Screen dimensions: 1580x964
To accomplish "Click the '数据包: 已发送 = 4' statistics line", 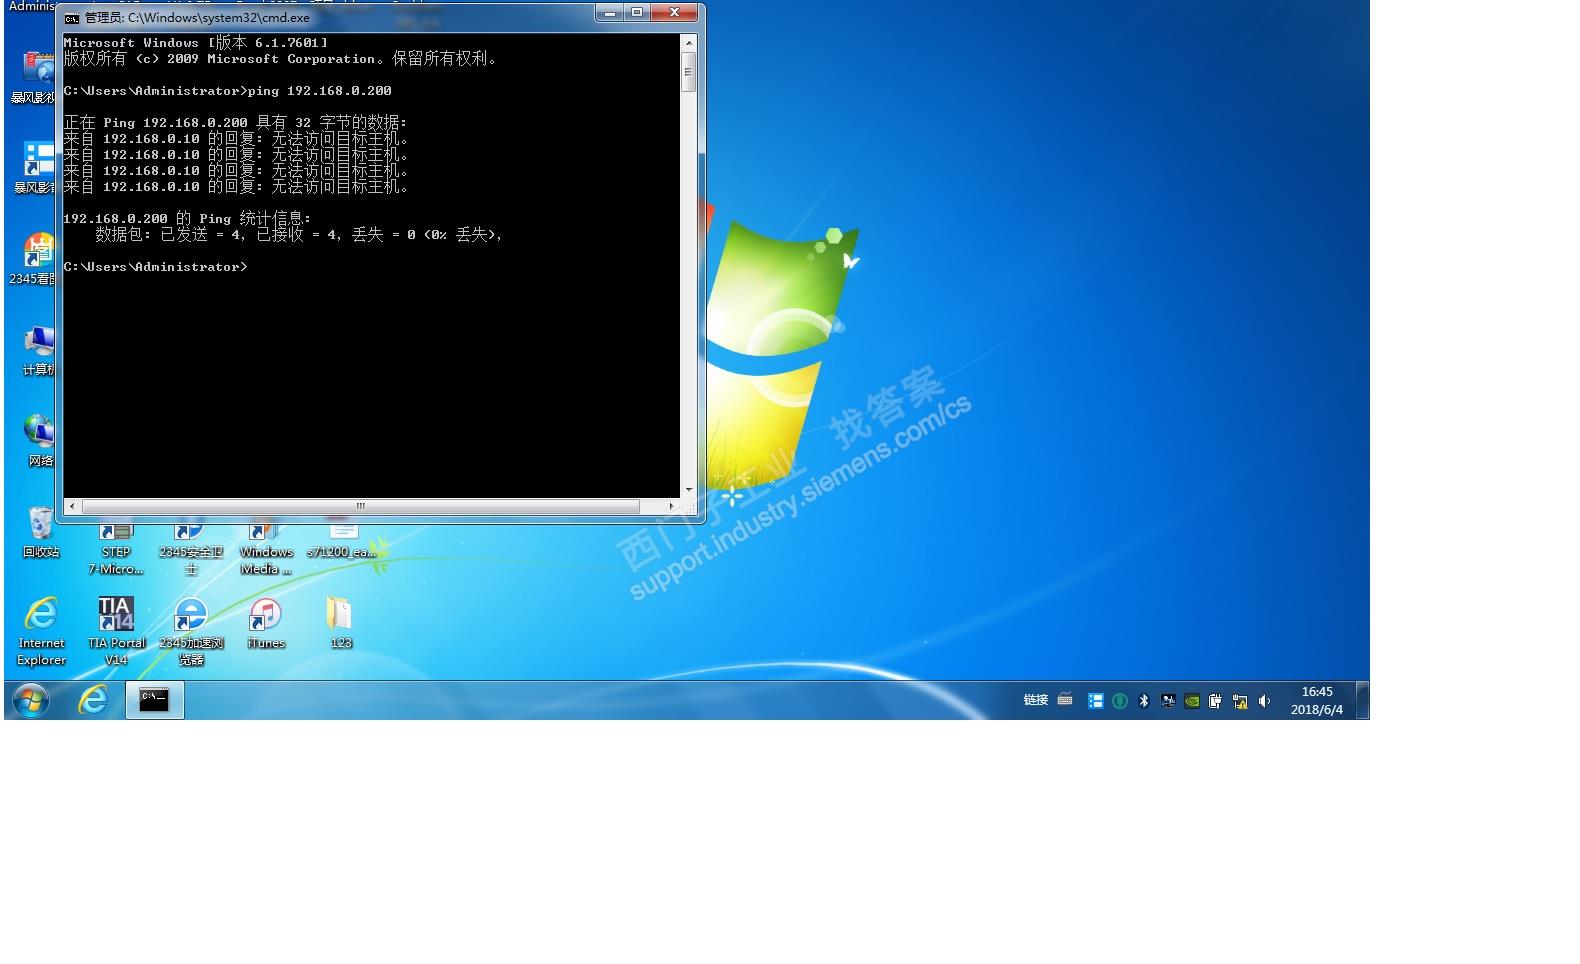I will click(x=299, y=235).
